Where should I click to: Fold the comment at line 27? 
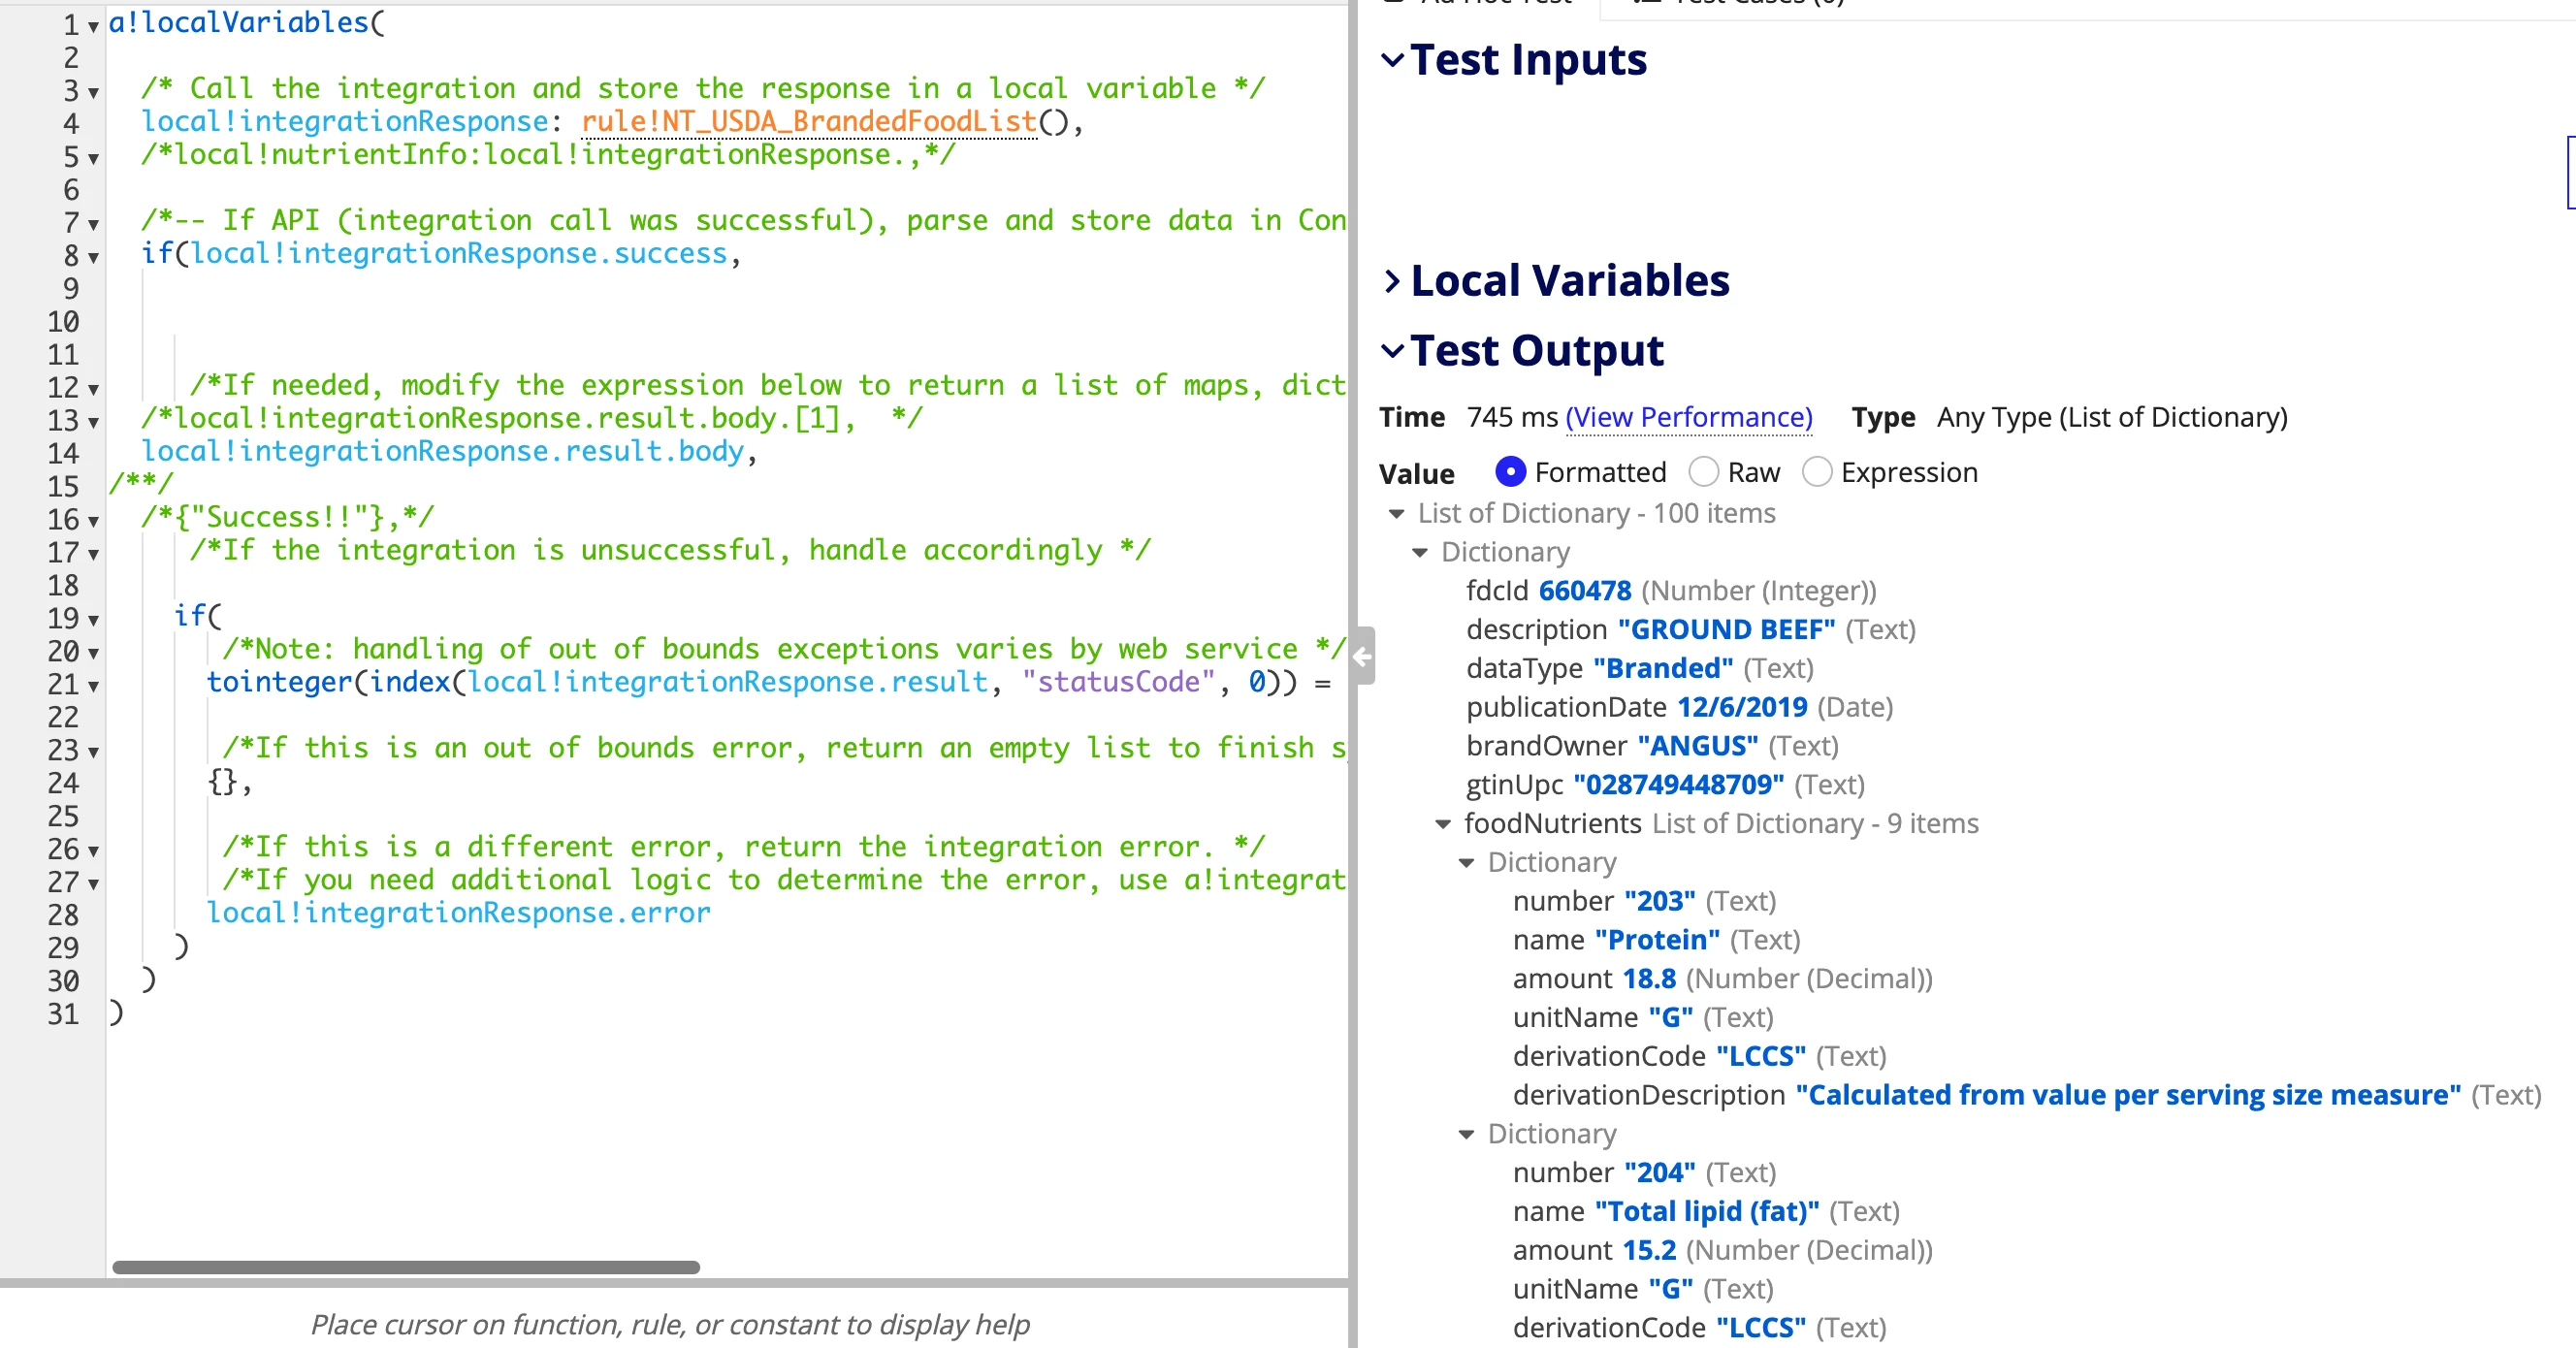point(93,884)
